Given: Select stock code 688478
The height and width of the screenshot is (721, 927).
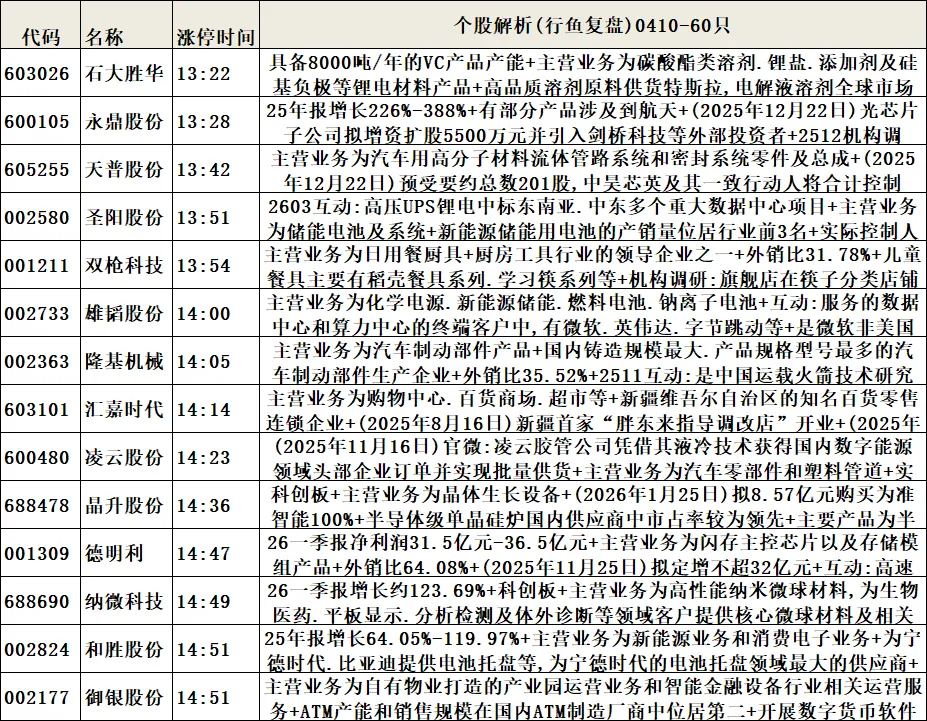Looking at the screenshot, I should point(37,506).
